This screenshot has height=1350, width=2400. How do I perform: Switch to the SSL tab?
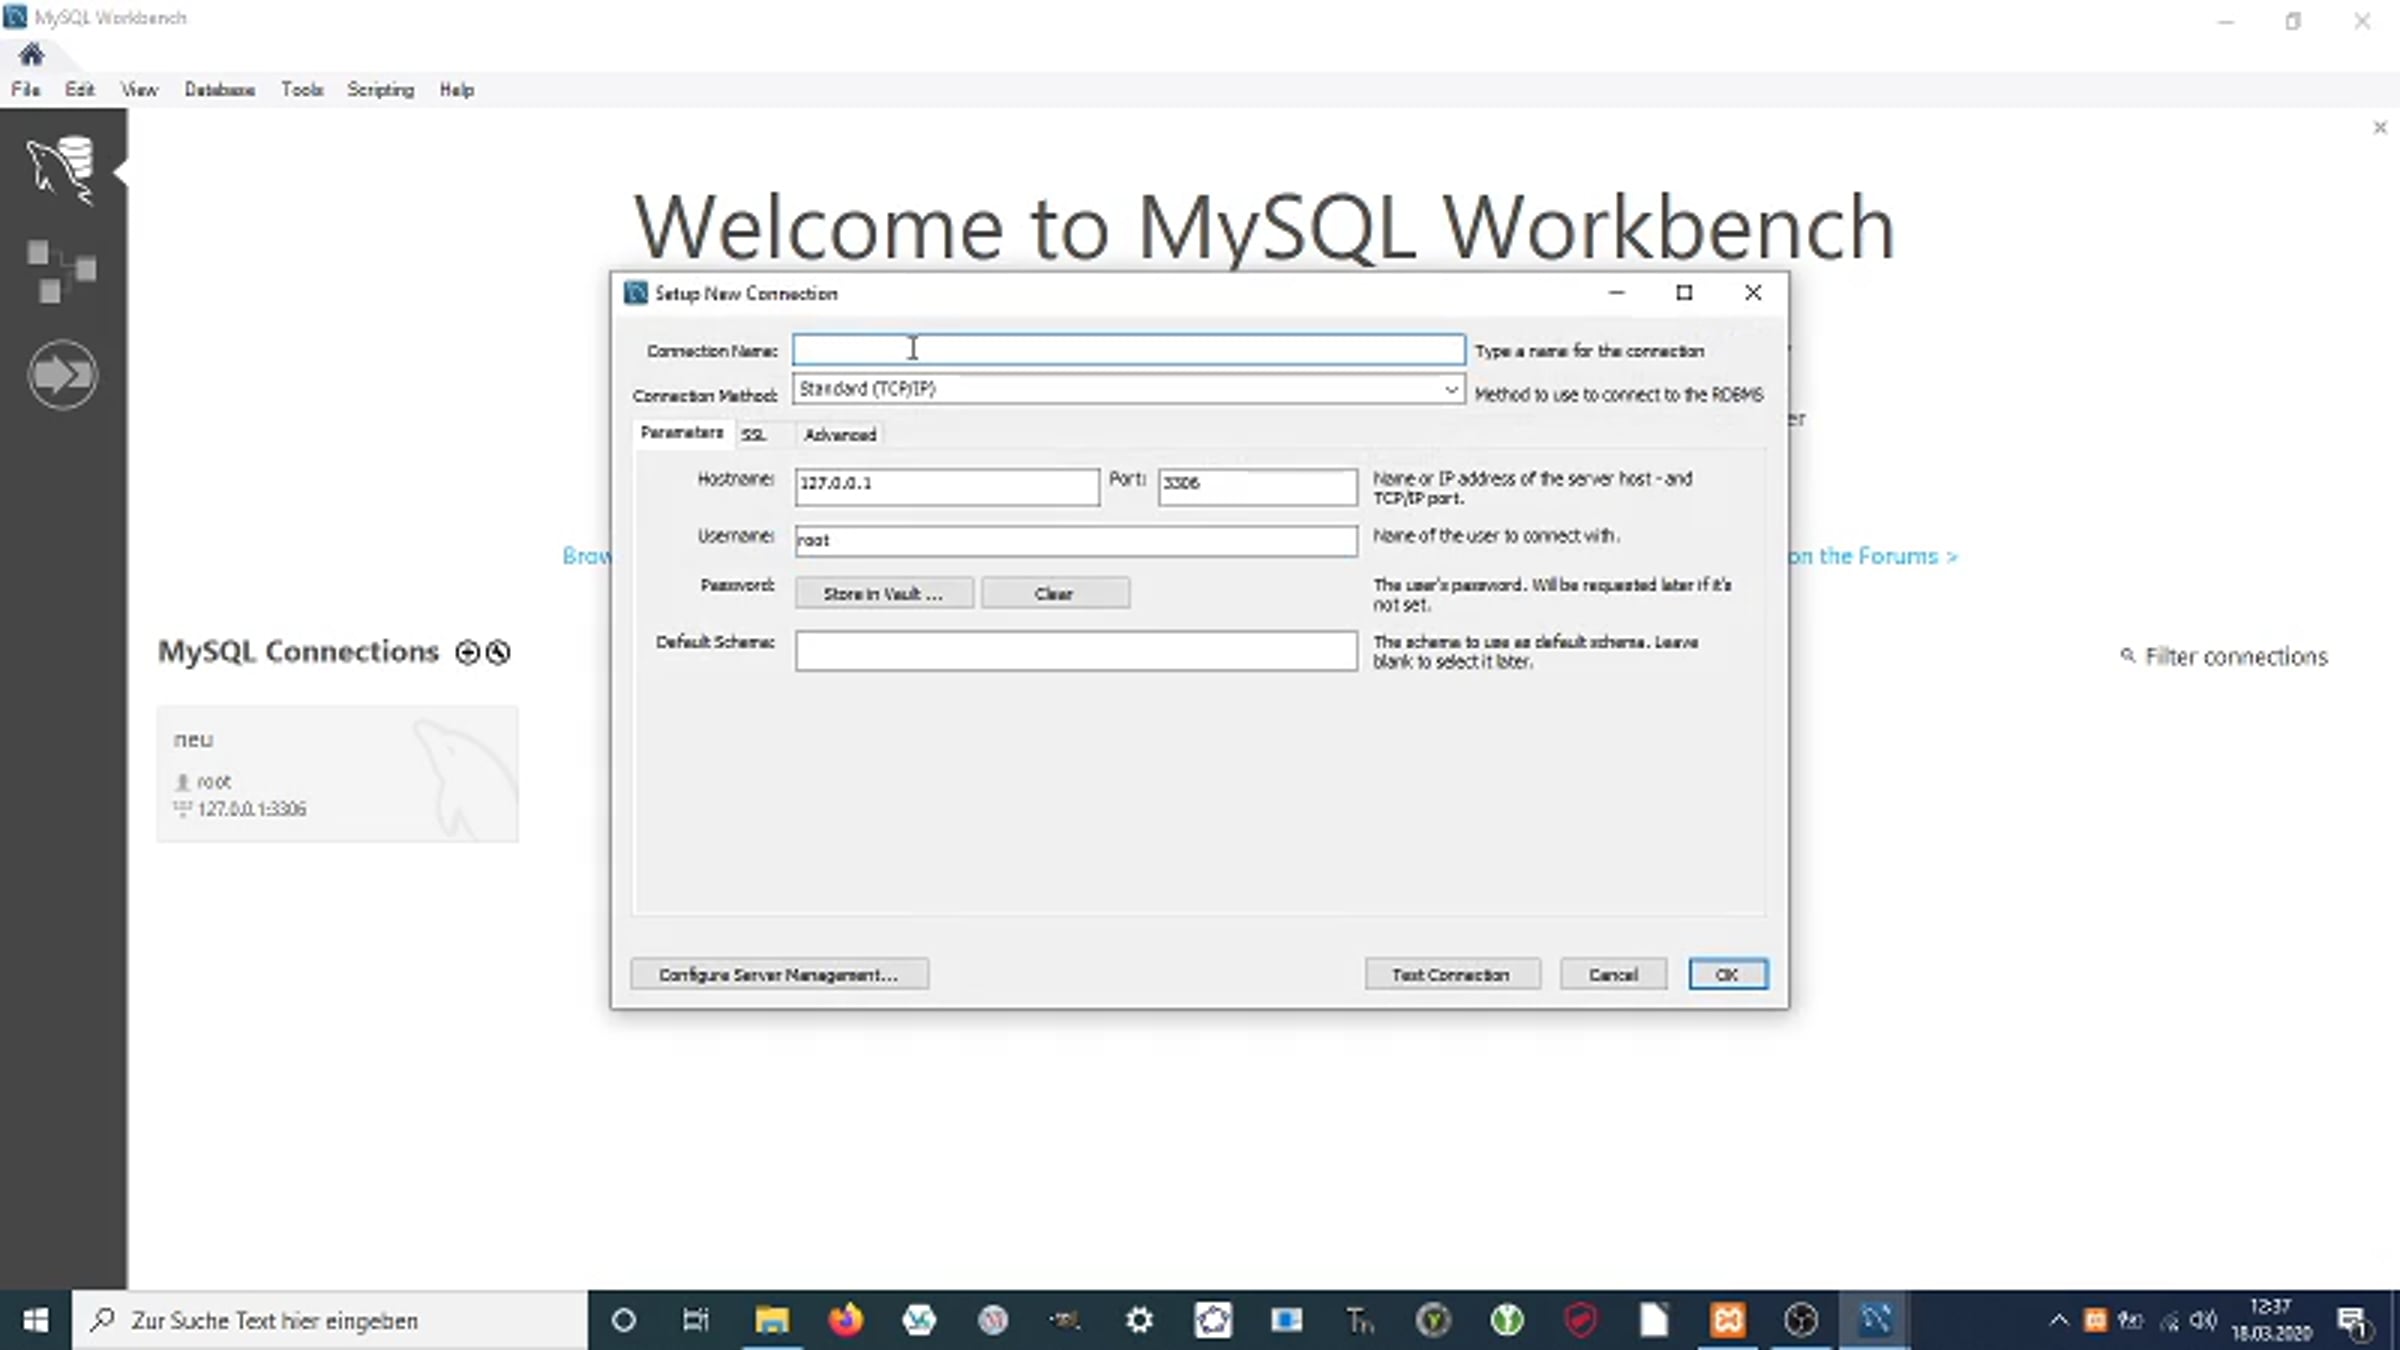click(755, 435)
